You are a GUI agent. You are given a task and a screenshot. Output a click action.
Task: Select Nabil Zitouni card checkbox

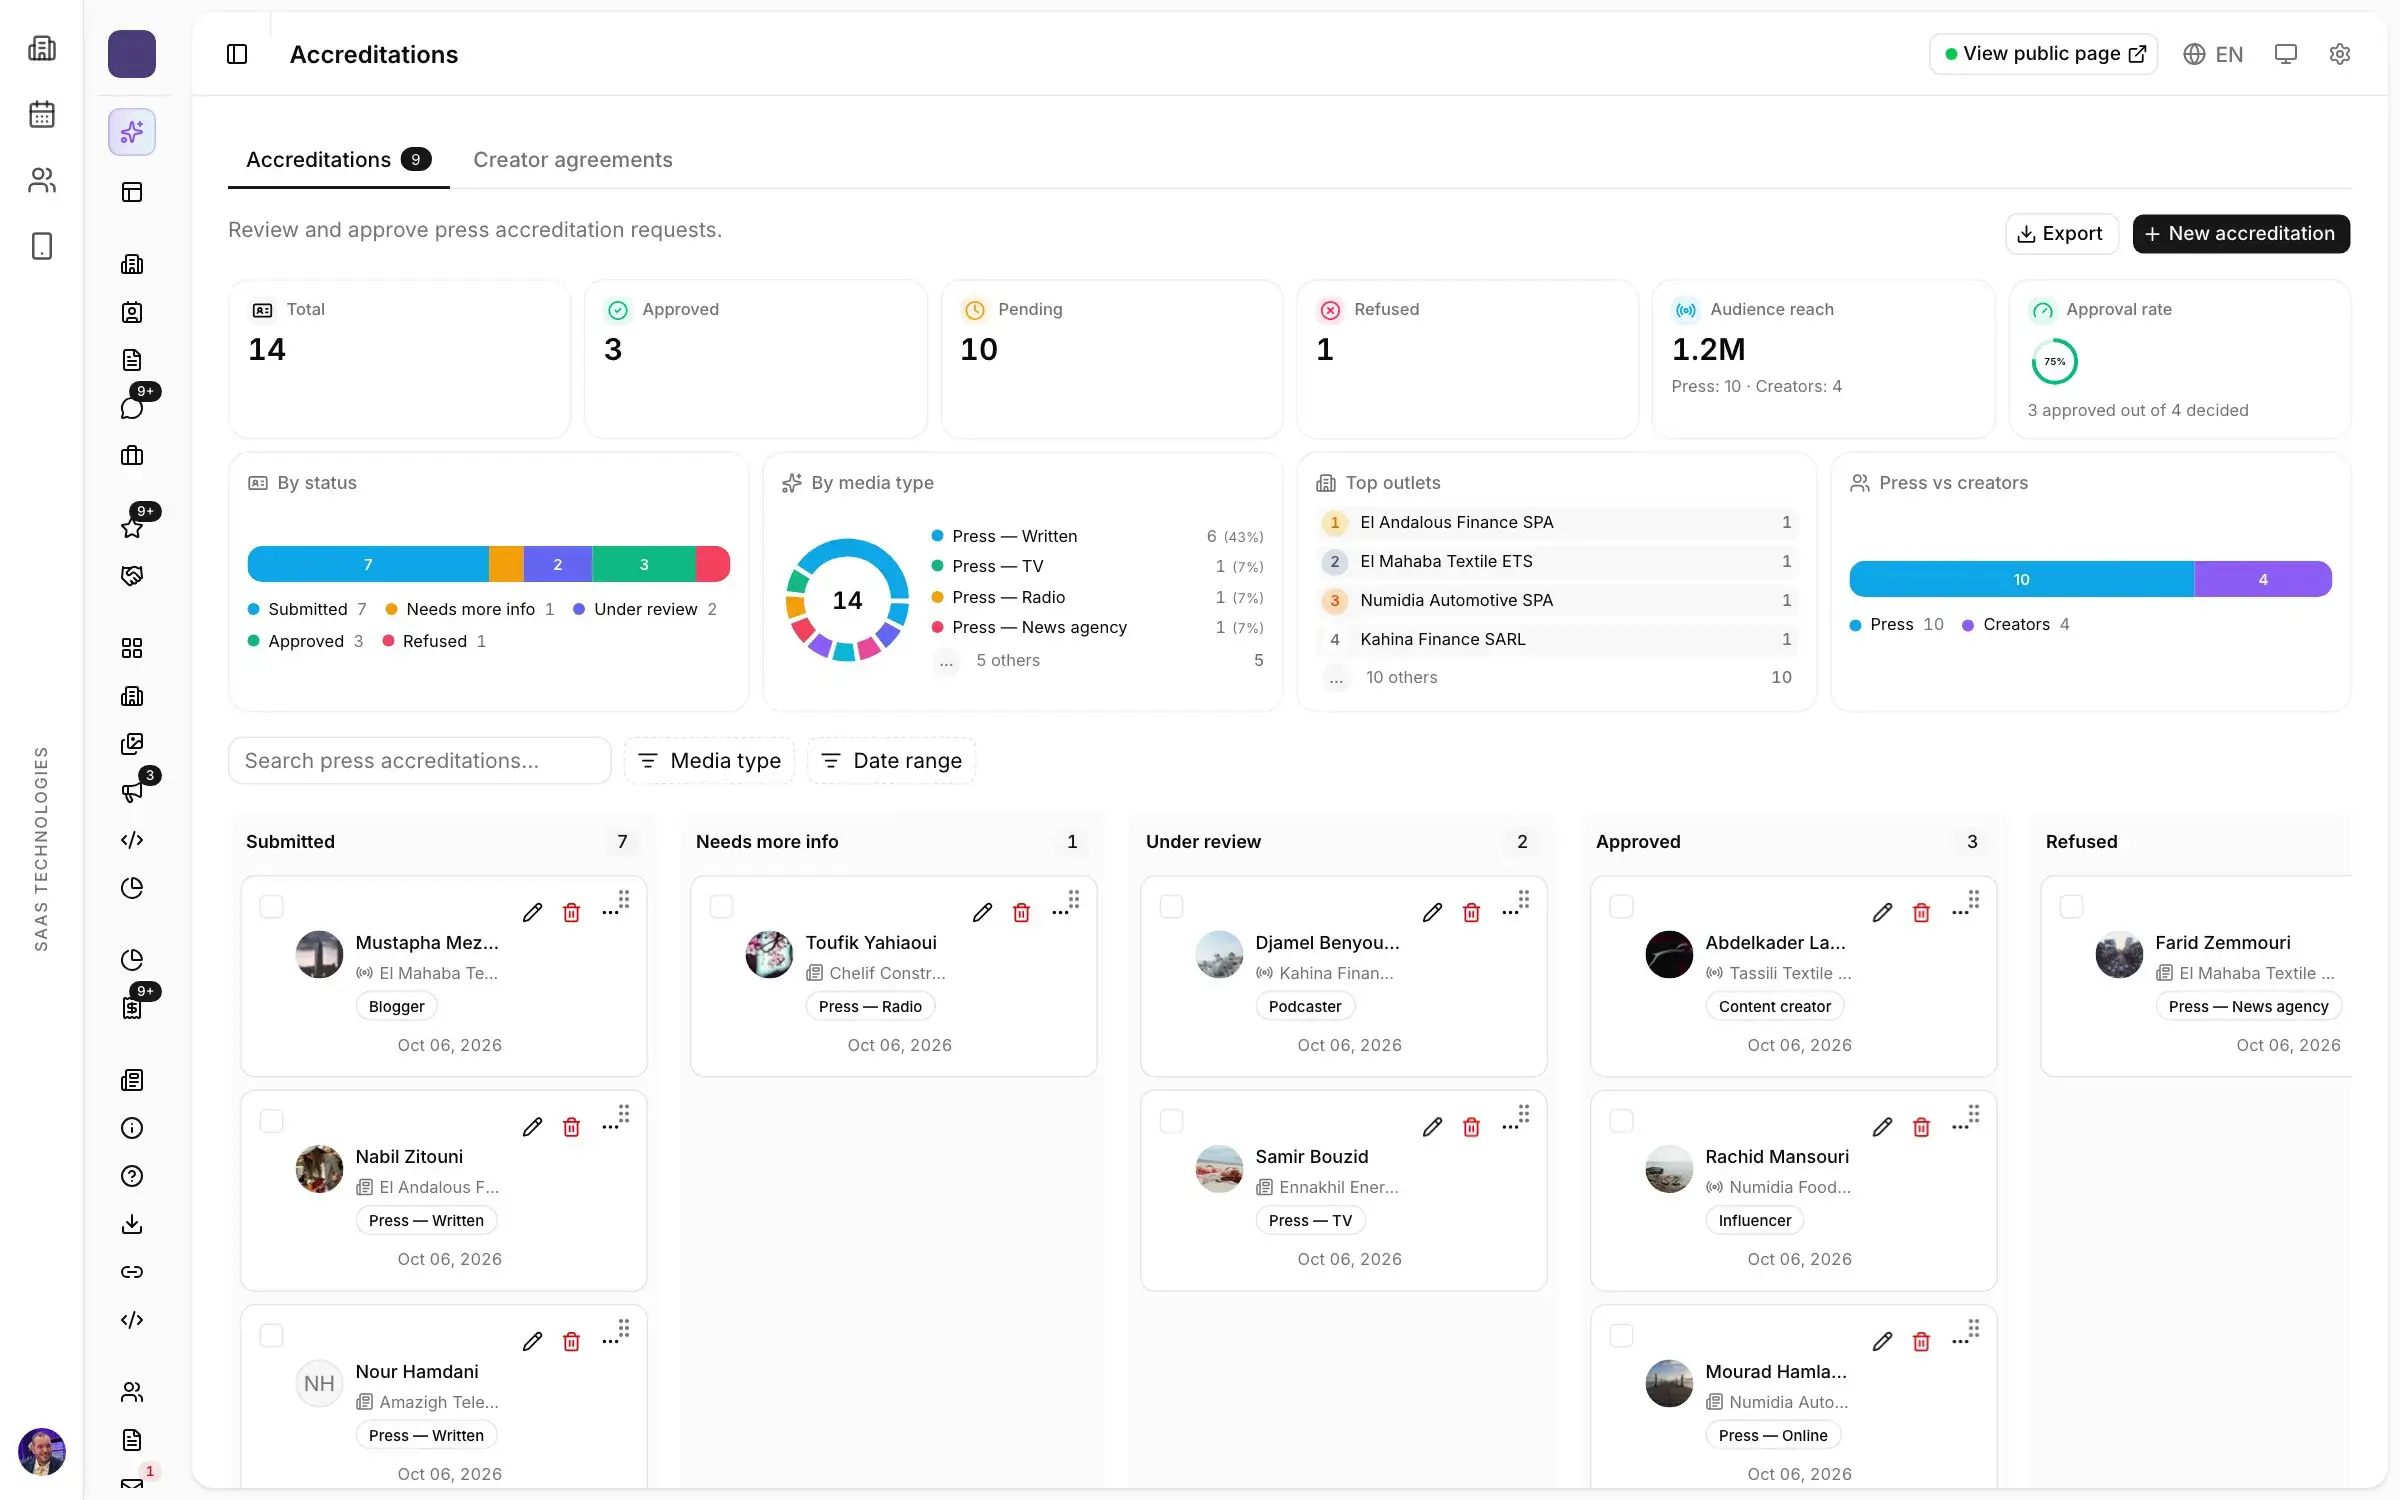(x=271, y=1121)
